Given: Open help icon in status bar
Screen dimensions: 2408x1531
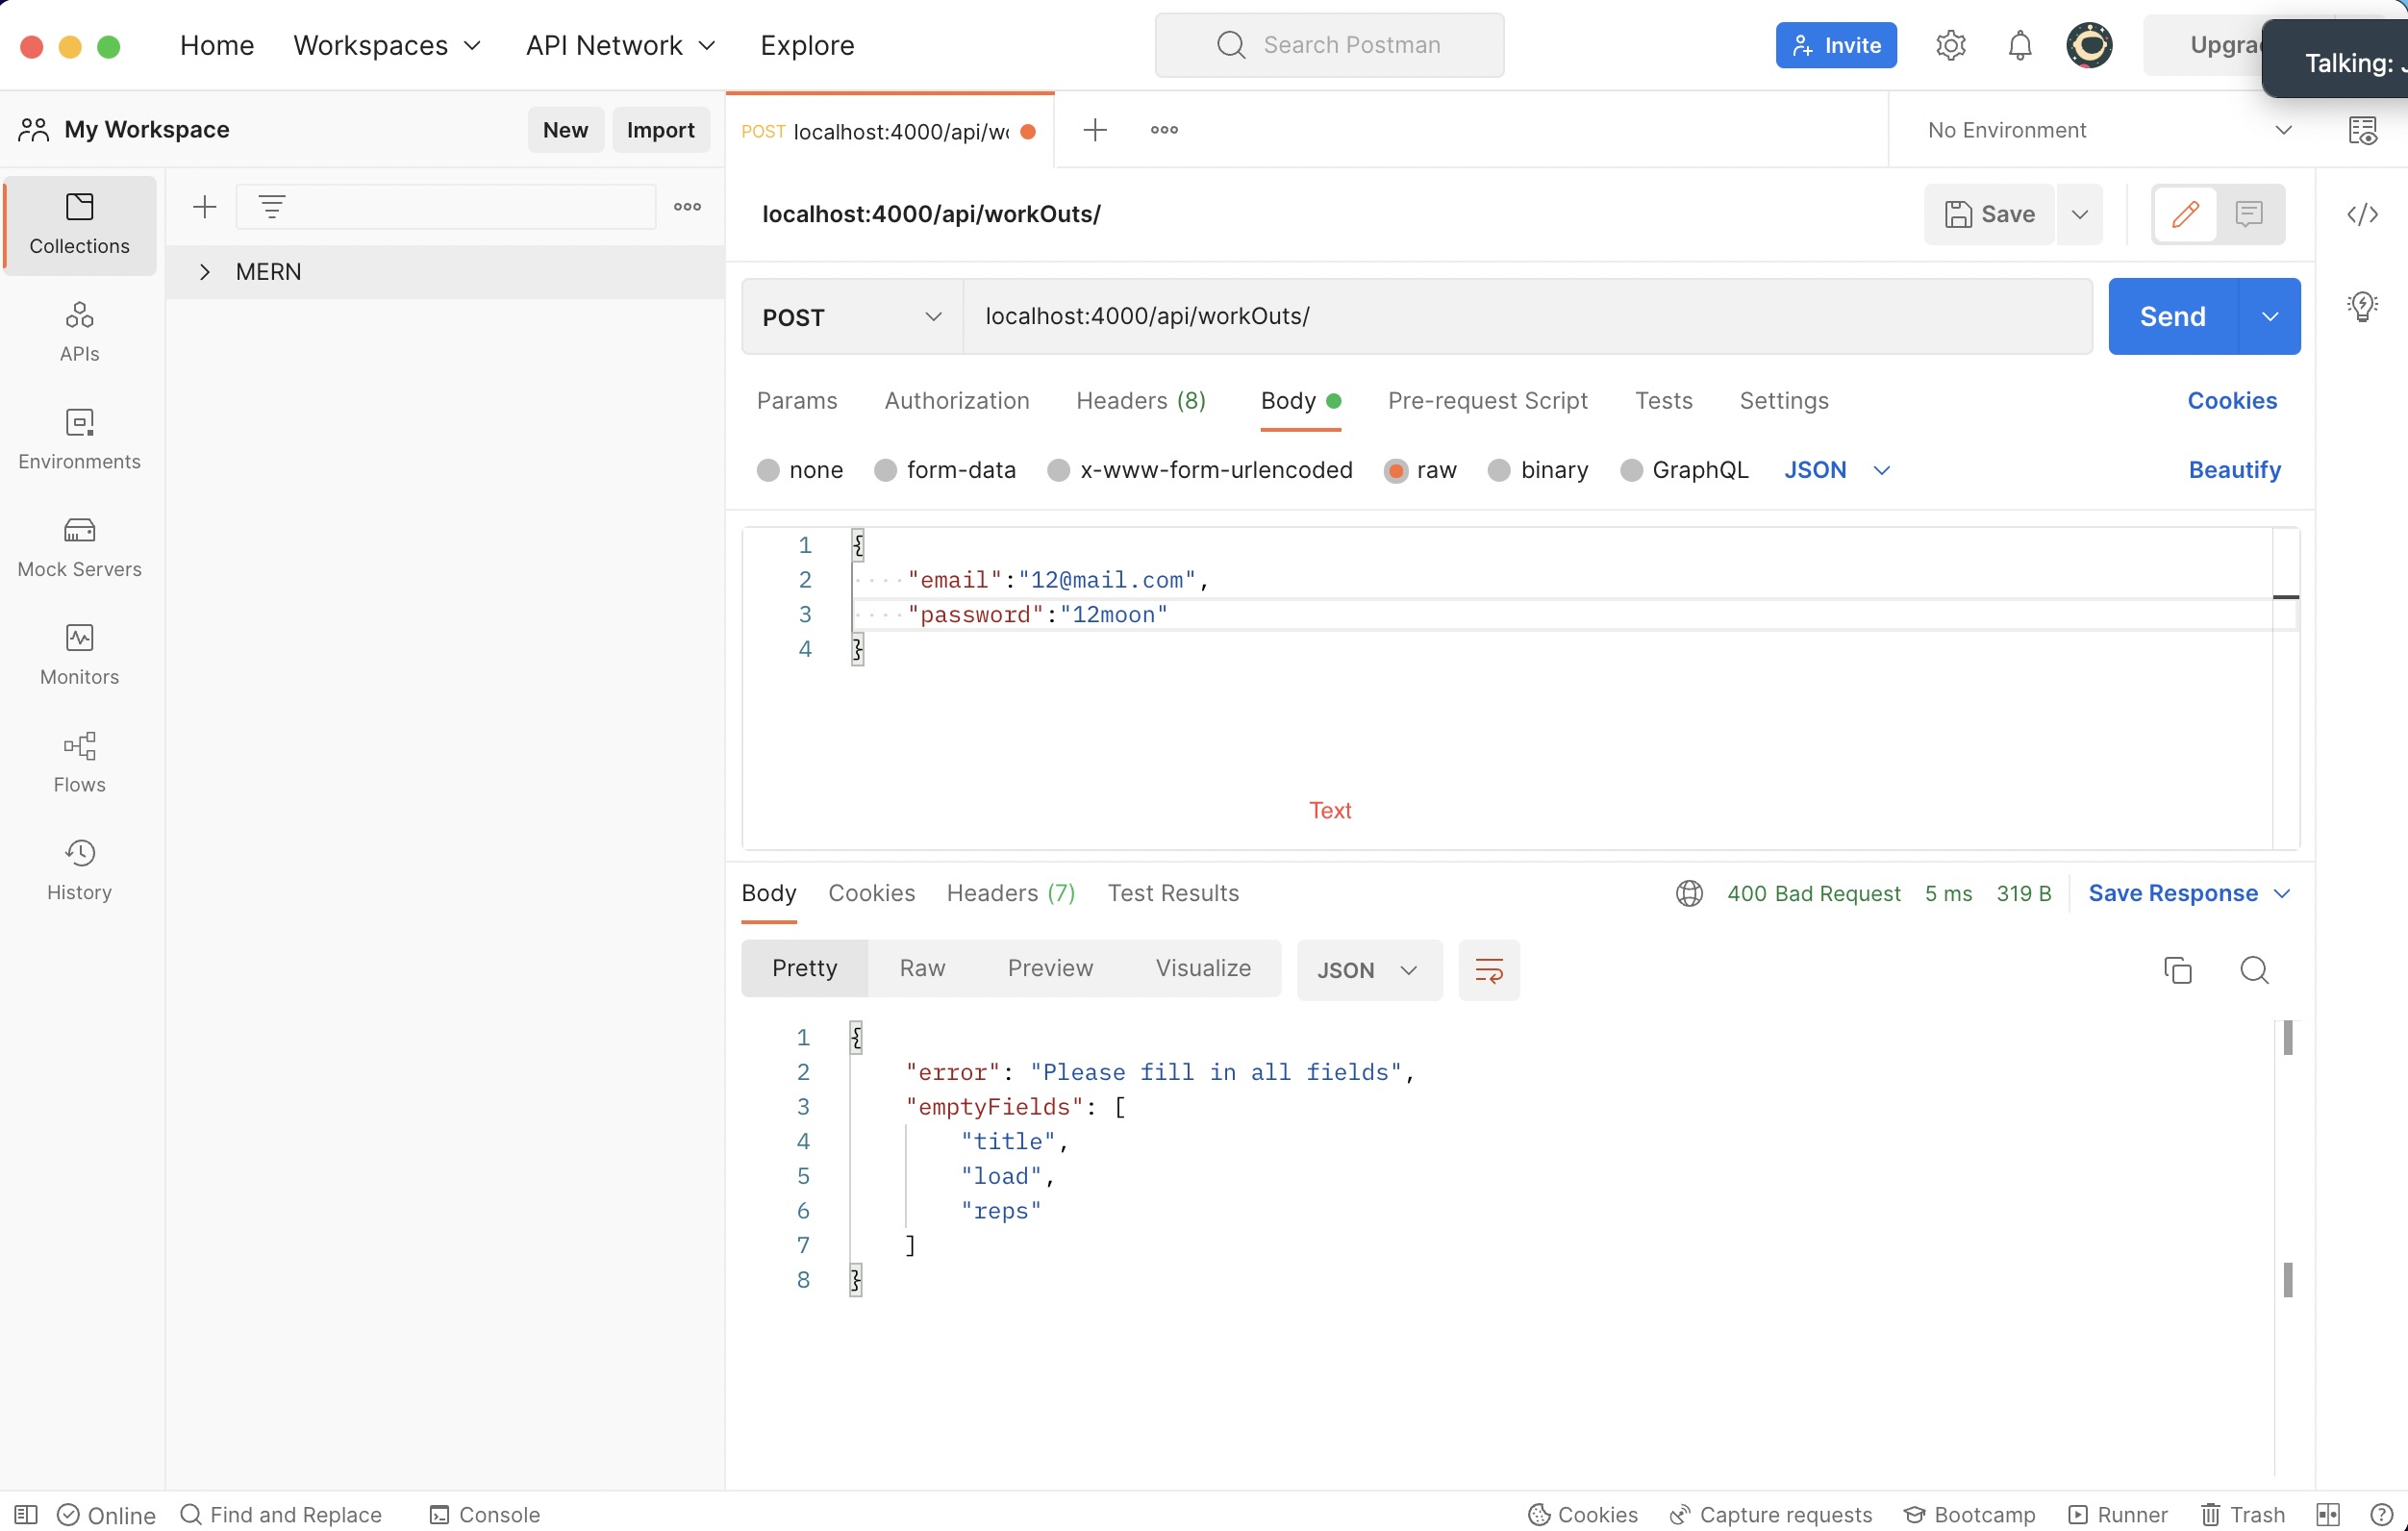Looking at the screenshot, I should [2381, 1514].
